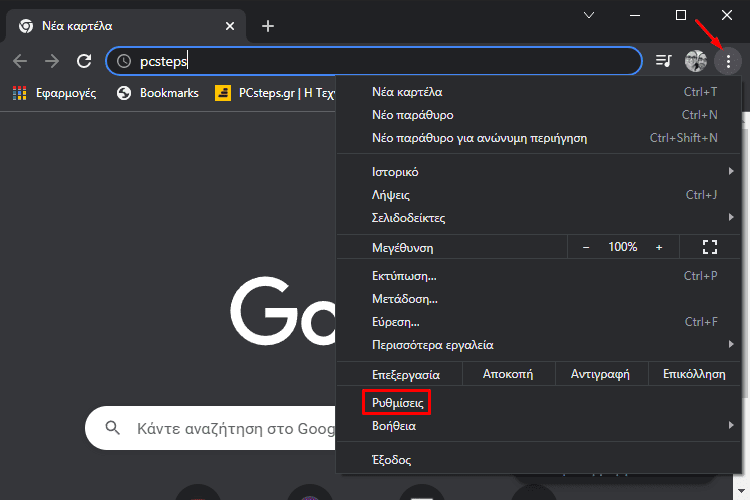This screenshot has width=750, height=500.
Task: Open a new tab with plus button
Action: pyautogui.click(x=268, y=26)
